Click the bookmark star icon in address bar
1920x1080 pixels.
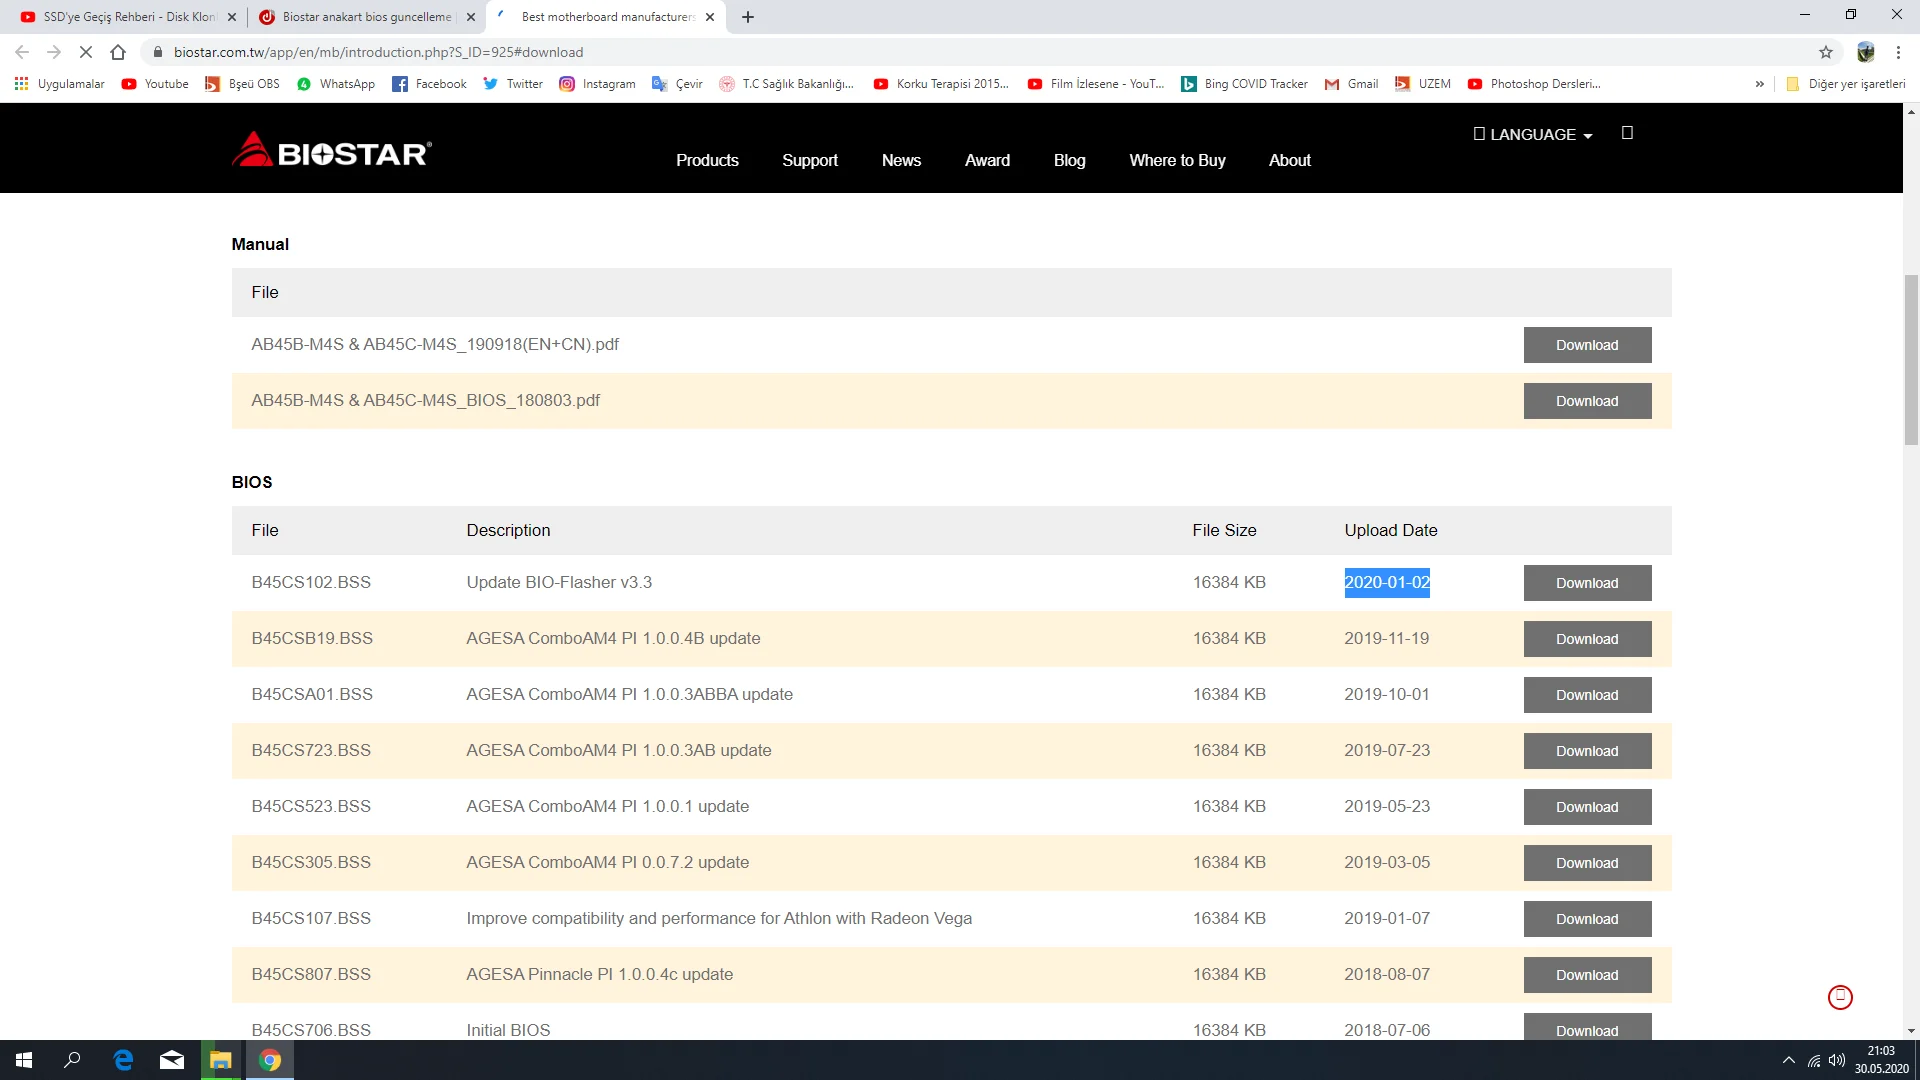[1825, 52]
